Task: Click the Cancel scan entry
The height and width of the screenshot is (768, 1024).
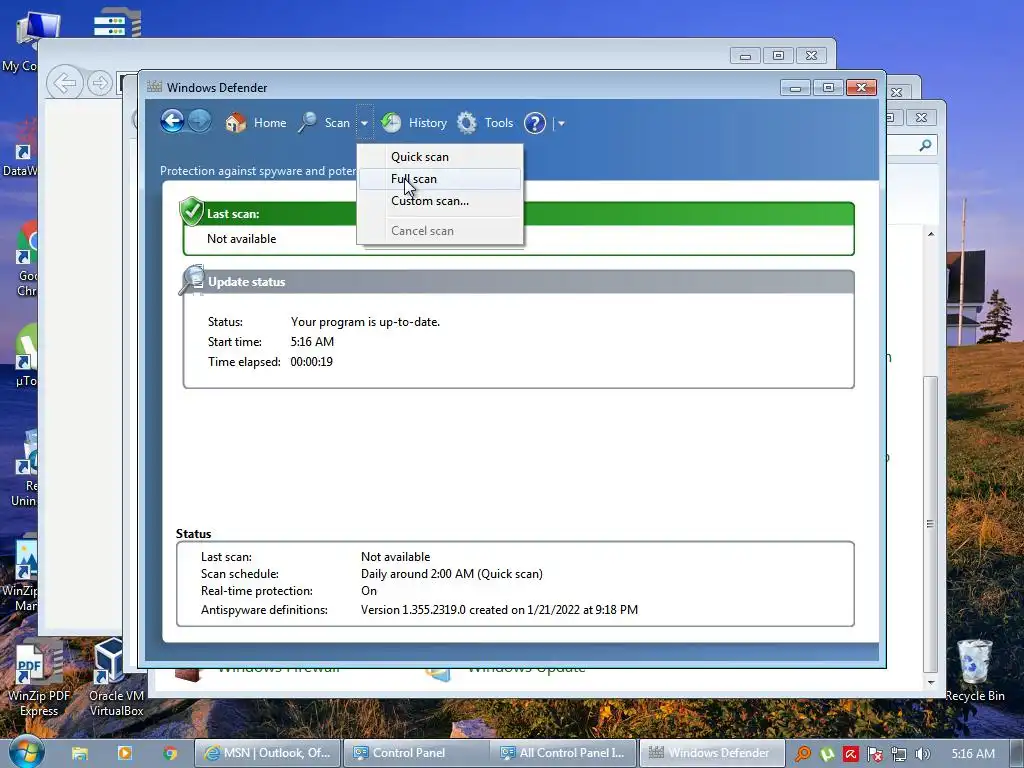Action: pyautogui.click(x=440, y=231)
